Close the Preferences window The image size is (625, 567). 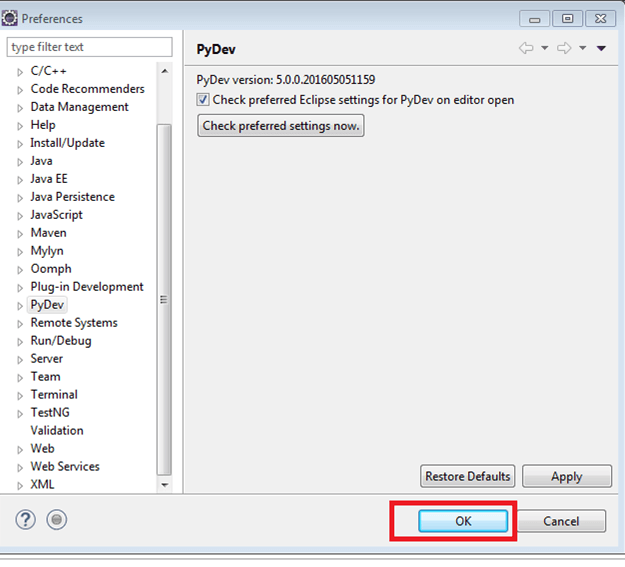pyautogui.click(x=600, y=19)
